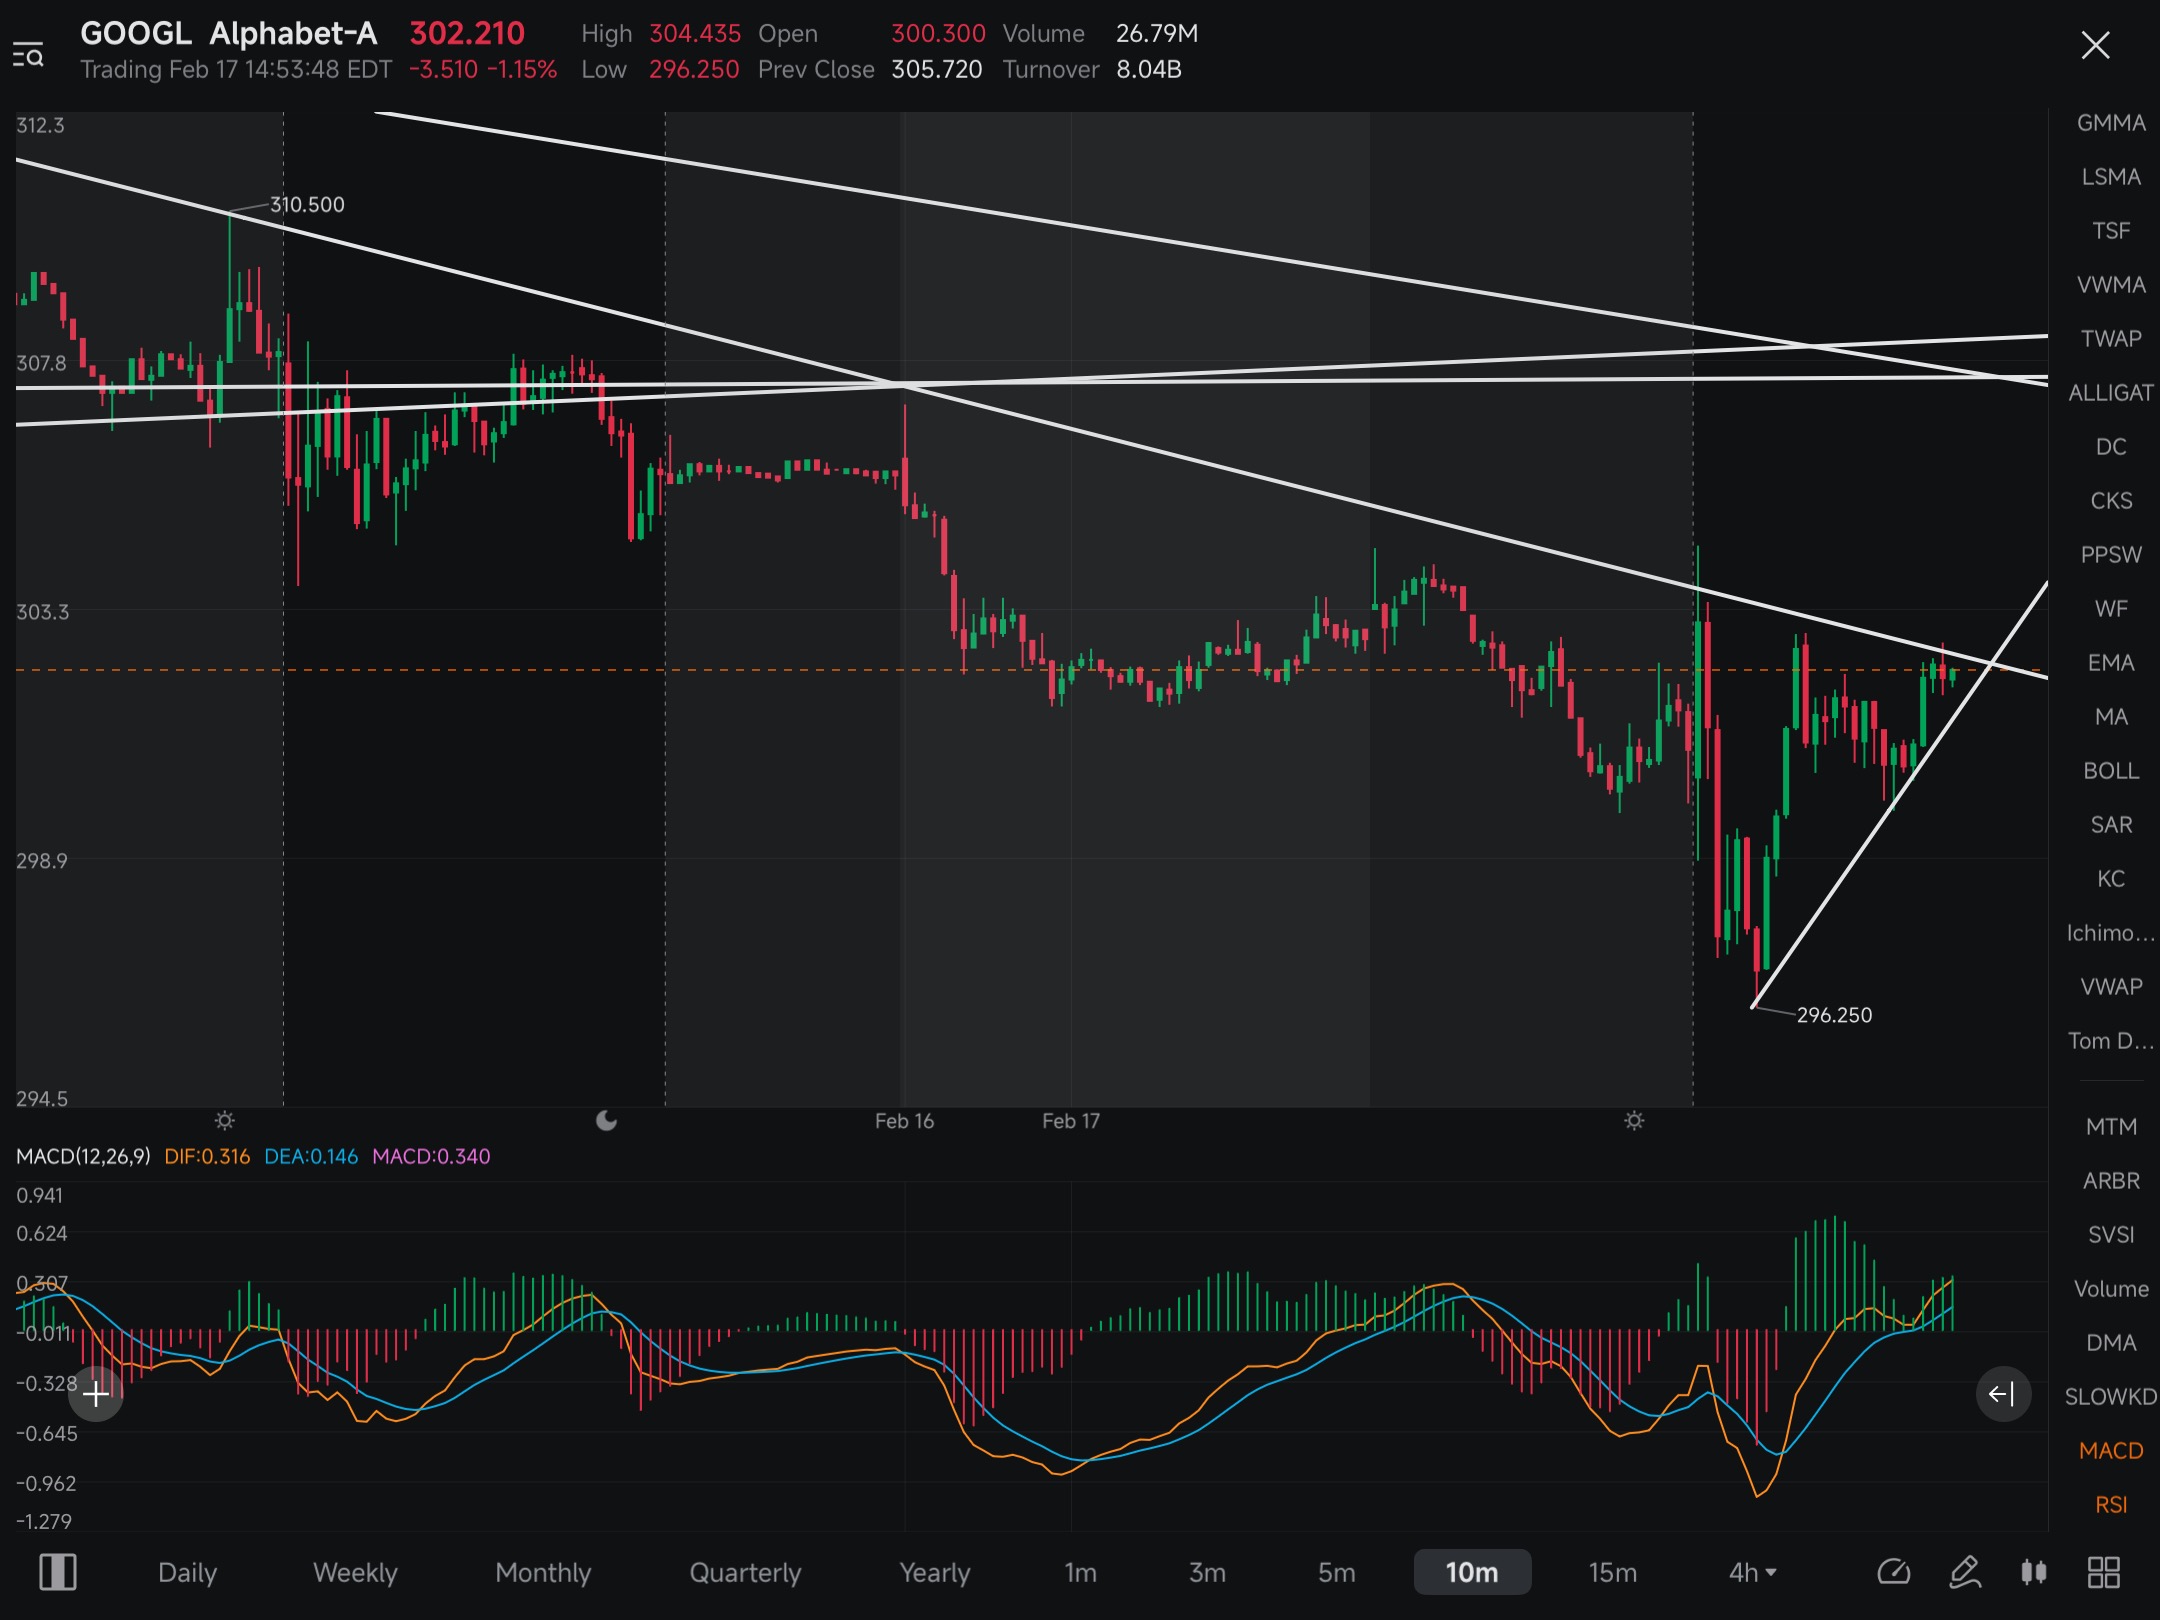
Task: Open the grid layout icon
Action: pos(2104,1572)
